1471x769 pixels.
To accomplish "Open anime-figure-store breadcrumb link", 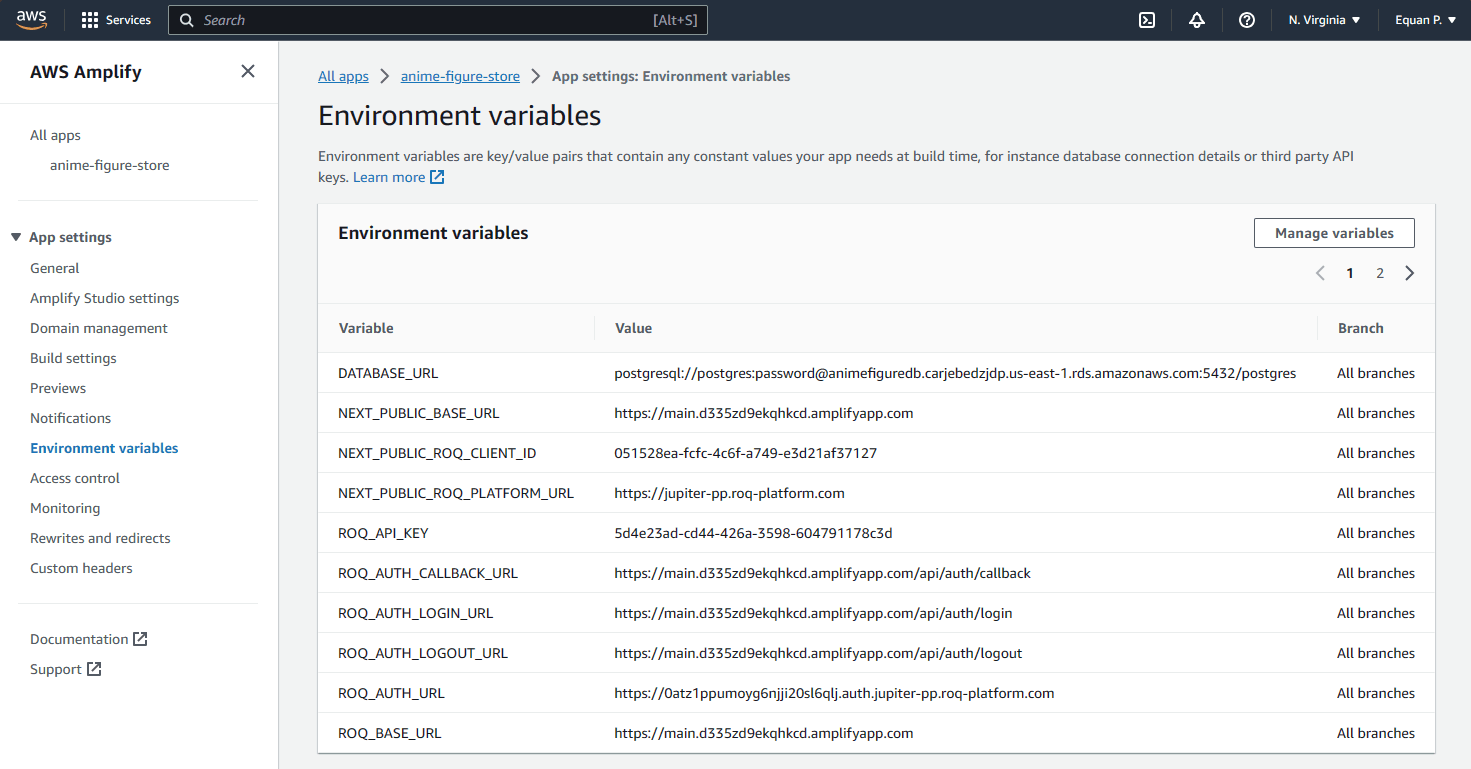I will pos(460,76).
